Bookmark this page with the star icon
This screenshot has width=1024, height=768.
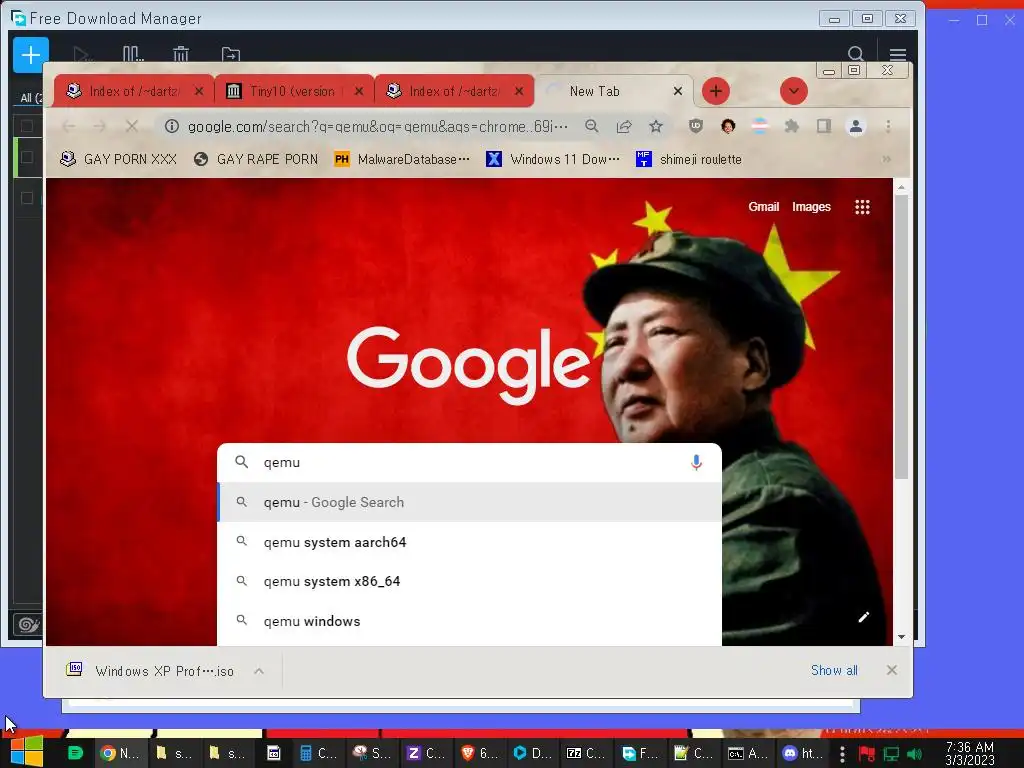pos(656,126)
